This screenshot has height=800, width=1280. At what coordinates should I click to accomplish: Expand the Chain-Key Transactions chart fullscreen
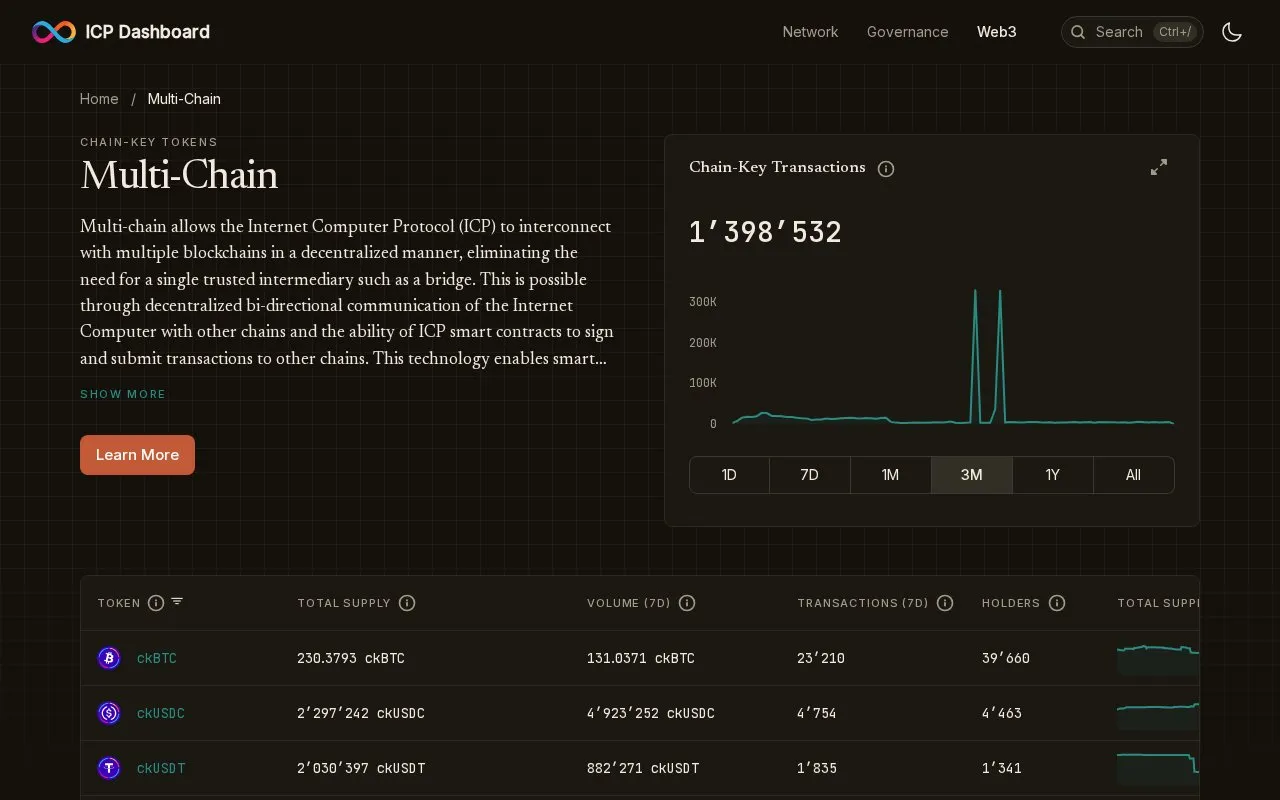(x=1159, y=167)
